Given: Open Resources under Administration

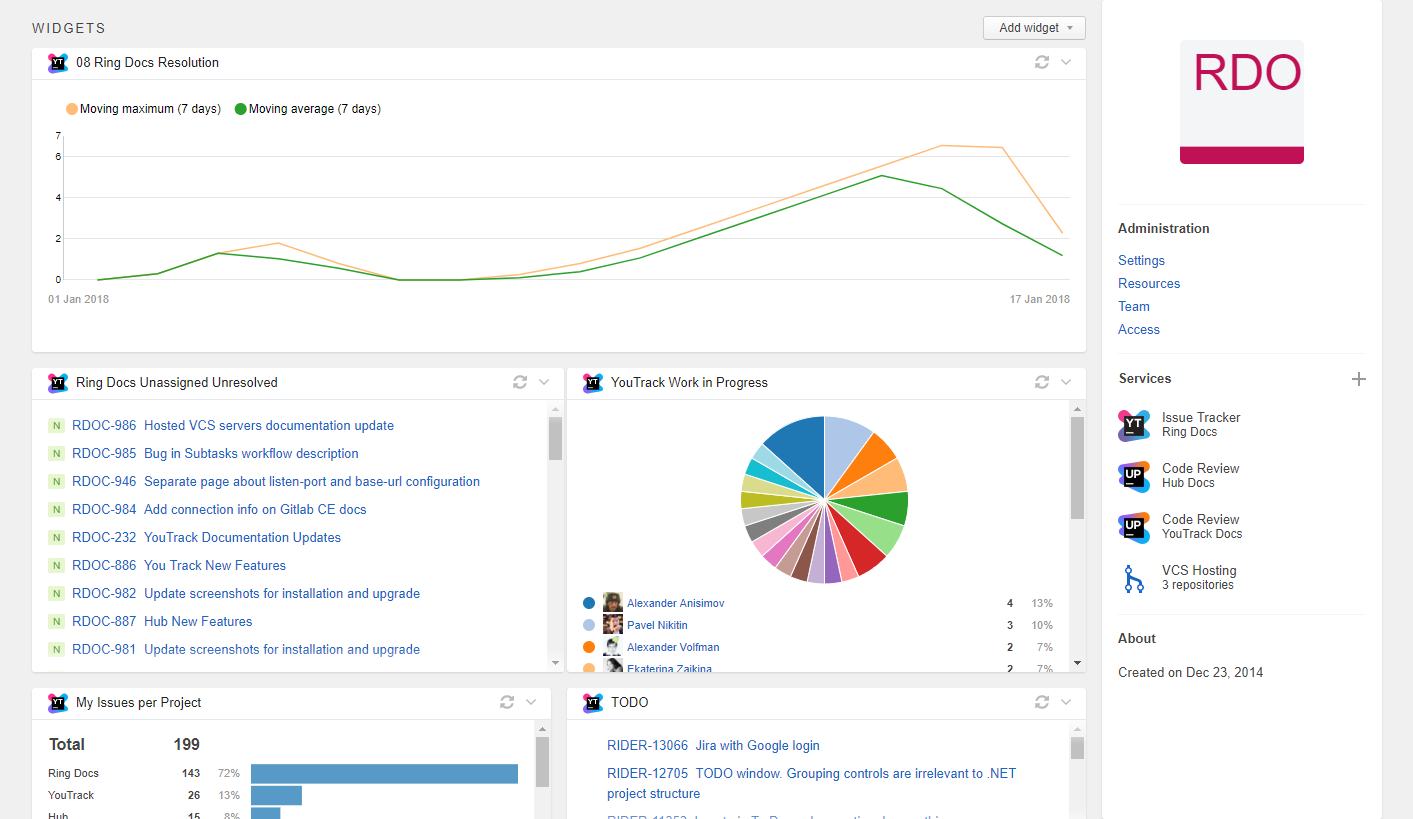Looking at the screenshot, I should pyautogui.click(x=1149, y=284).
